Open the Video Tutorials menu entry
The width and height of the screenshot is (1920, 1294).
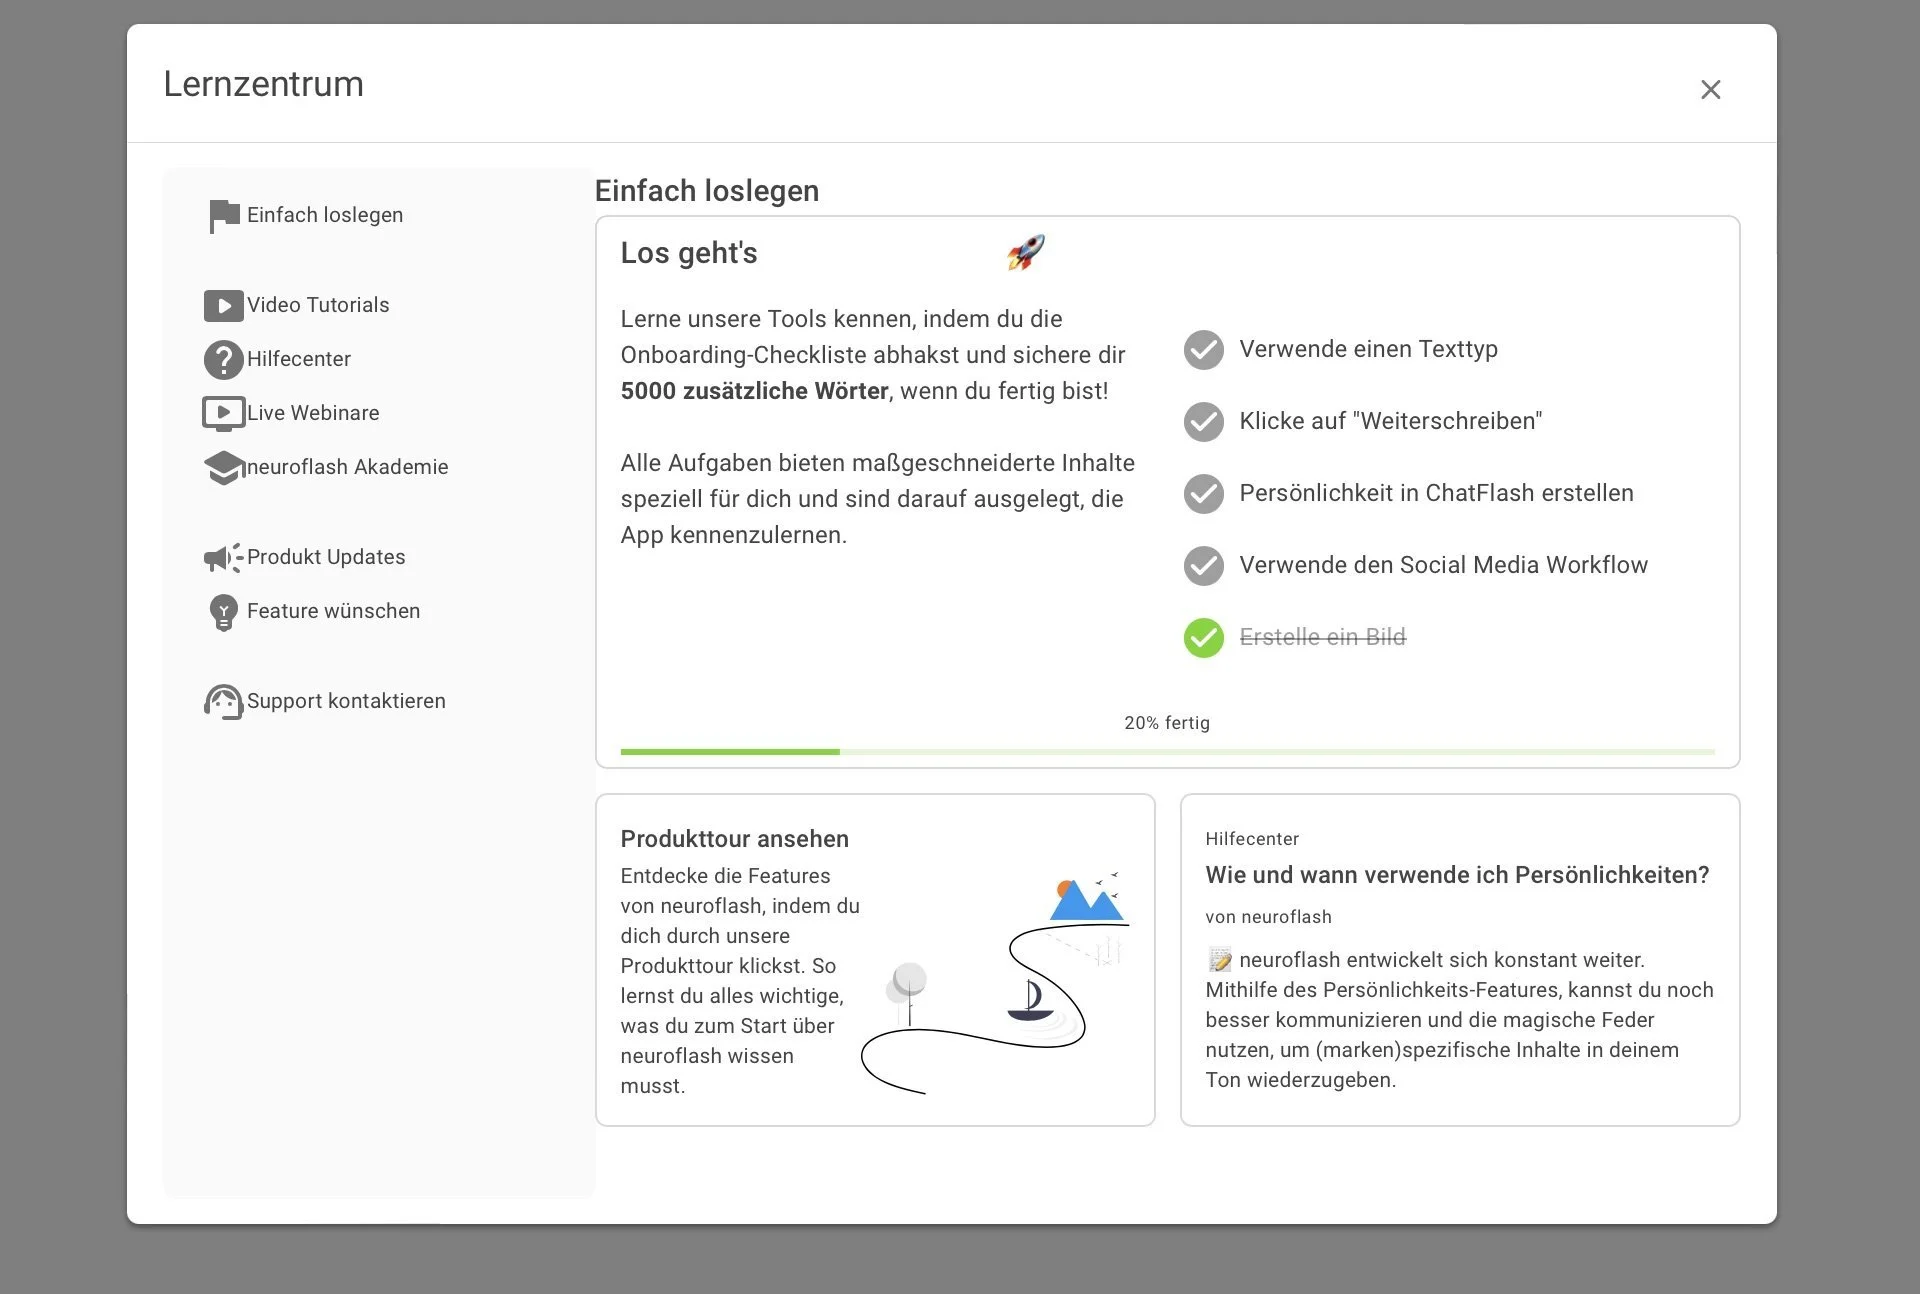click(318, 305)
